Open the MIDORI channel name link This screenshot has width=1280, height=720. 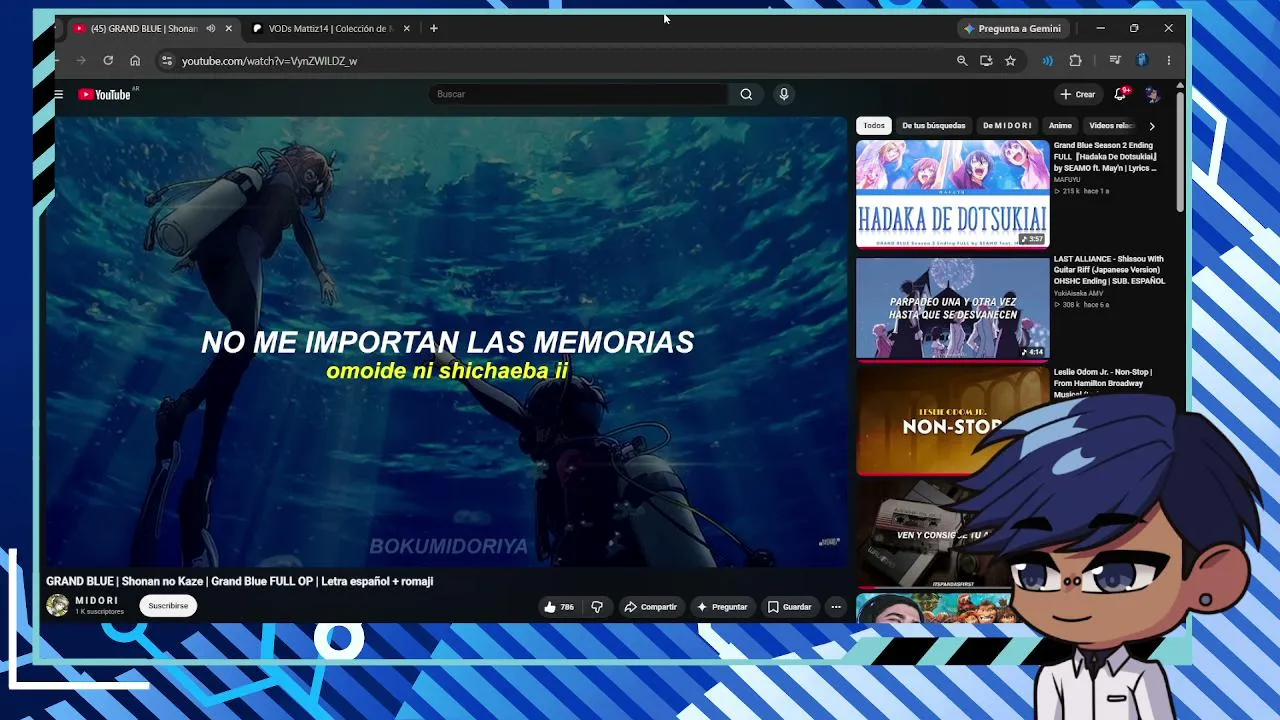click(x=97, y=600)
